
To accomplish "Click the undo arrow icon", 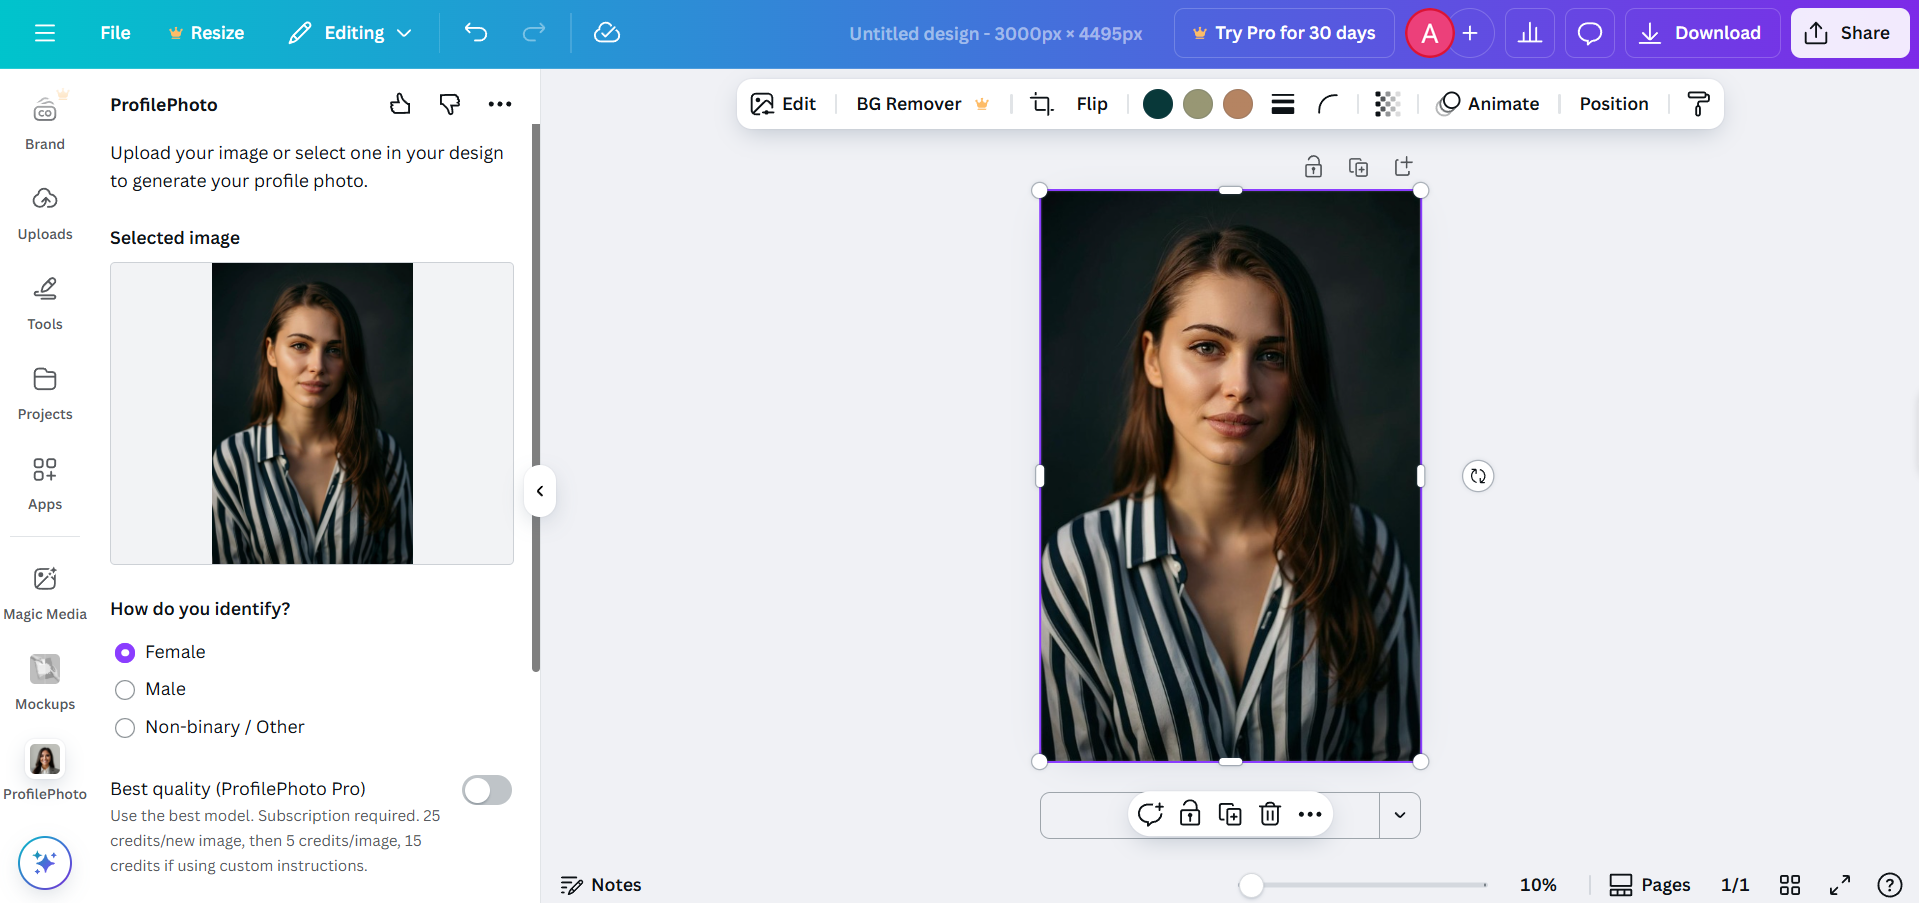I will pos(475,33).
